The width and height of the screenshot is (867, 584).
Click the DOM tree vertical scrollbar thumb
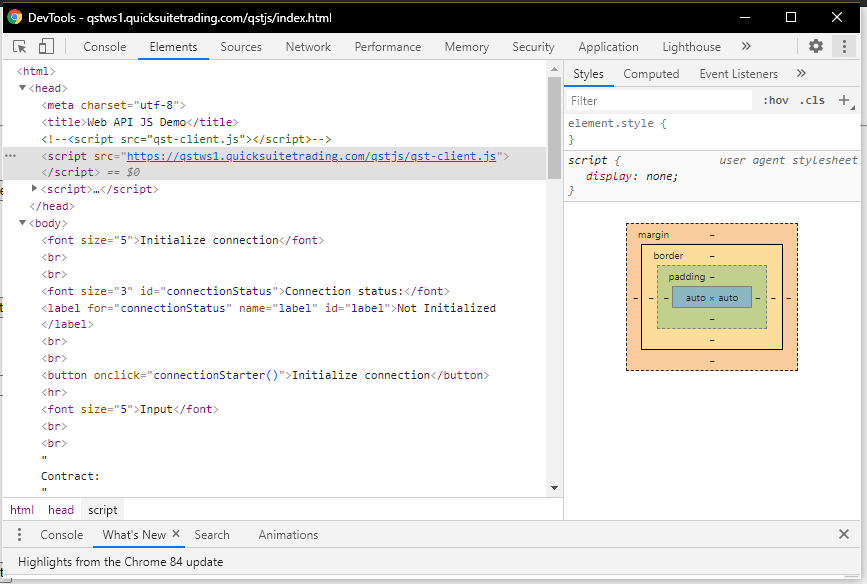555,128
